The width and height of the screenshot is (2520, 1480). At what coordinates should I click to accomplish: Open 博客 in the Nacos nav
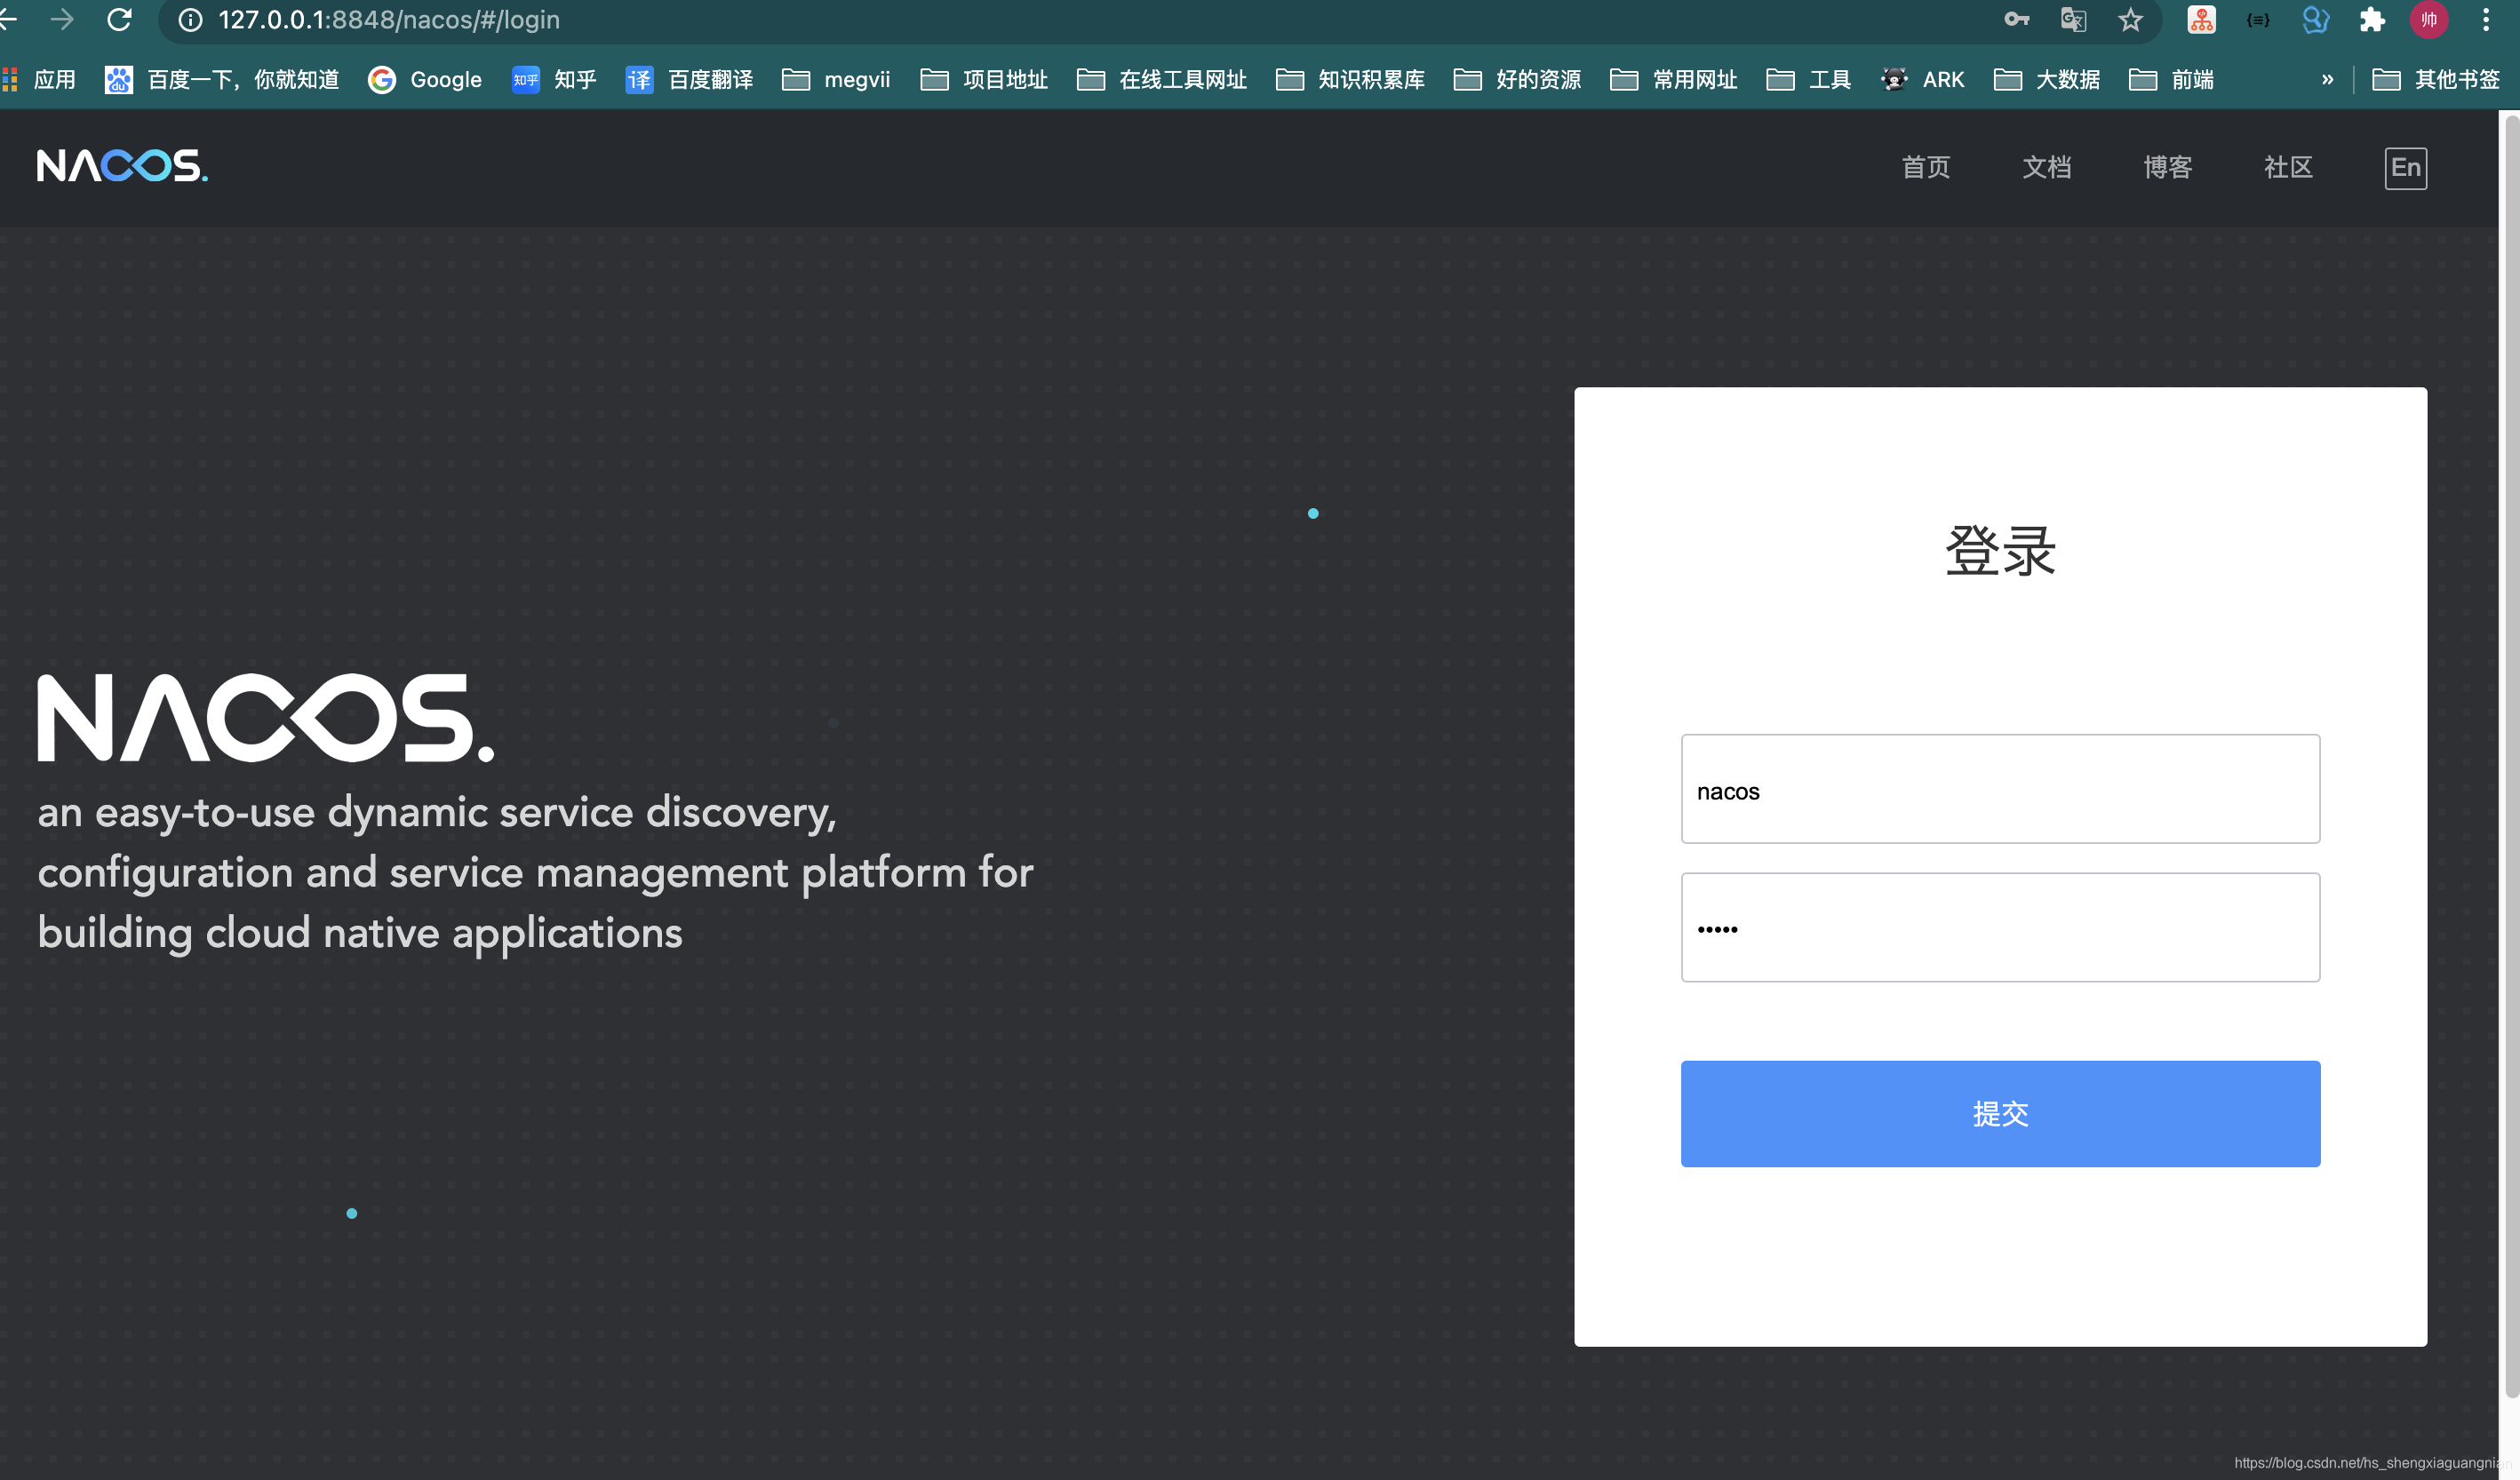[2168, 167]
